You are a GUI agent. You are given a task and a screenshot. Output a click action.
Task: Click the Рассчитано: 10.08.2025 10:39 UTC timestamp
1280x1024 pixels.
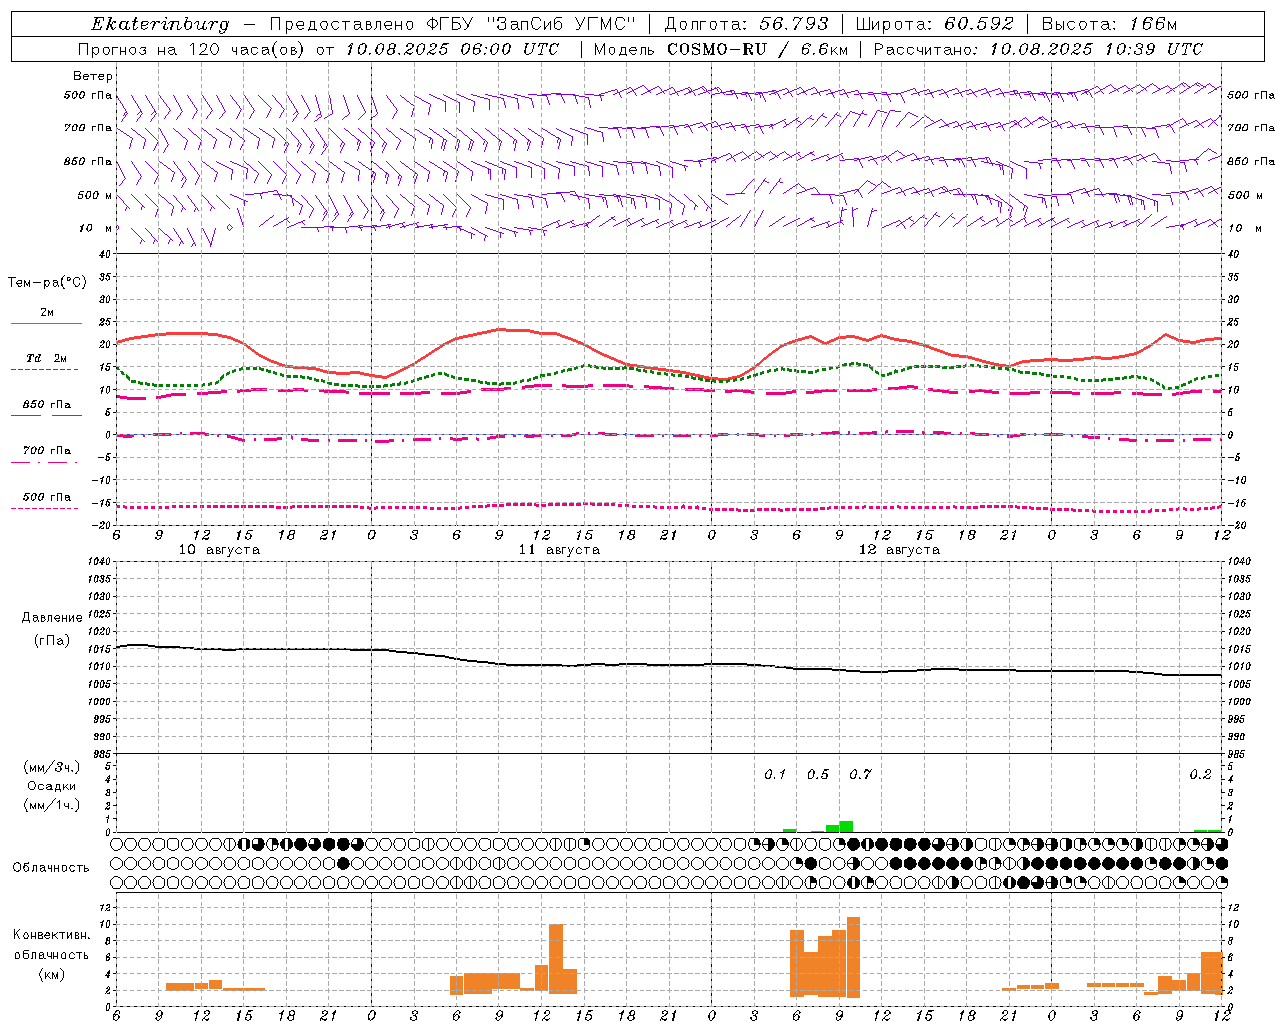1038,49
